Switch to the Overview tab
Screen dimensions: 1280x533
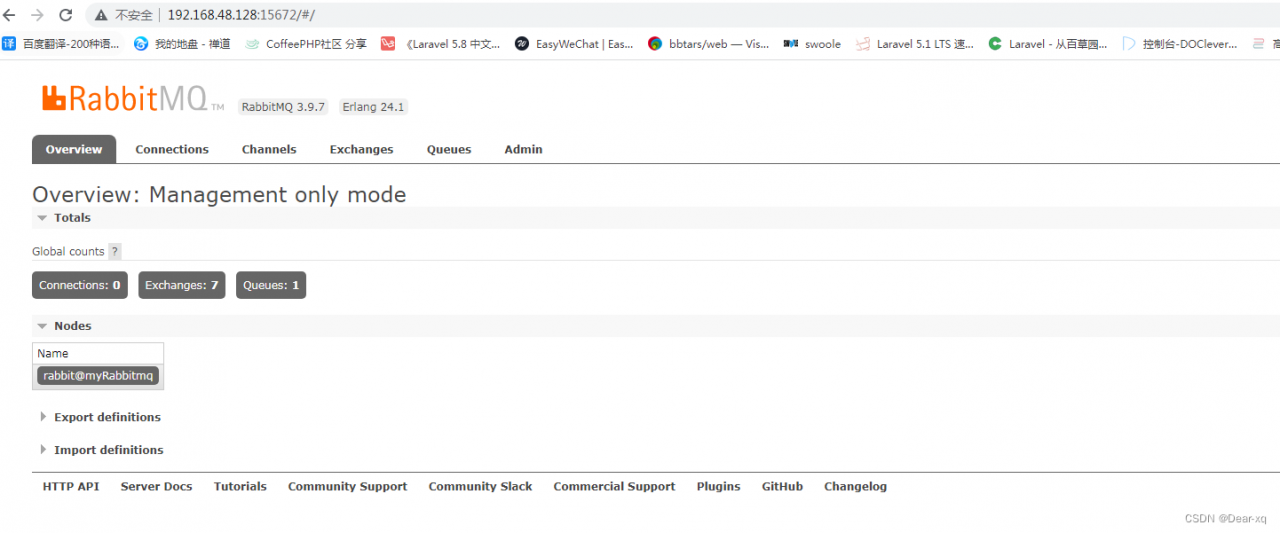pyautogui.click(x=74, y=149)
